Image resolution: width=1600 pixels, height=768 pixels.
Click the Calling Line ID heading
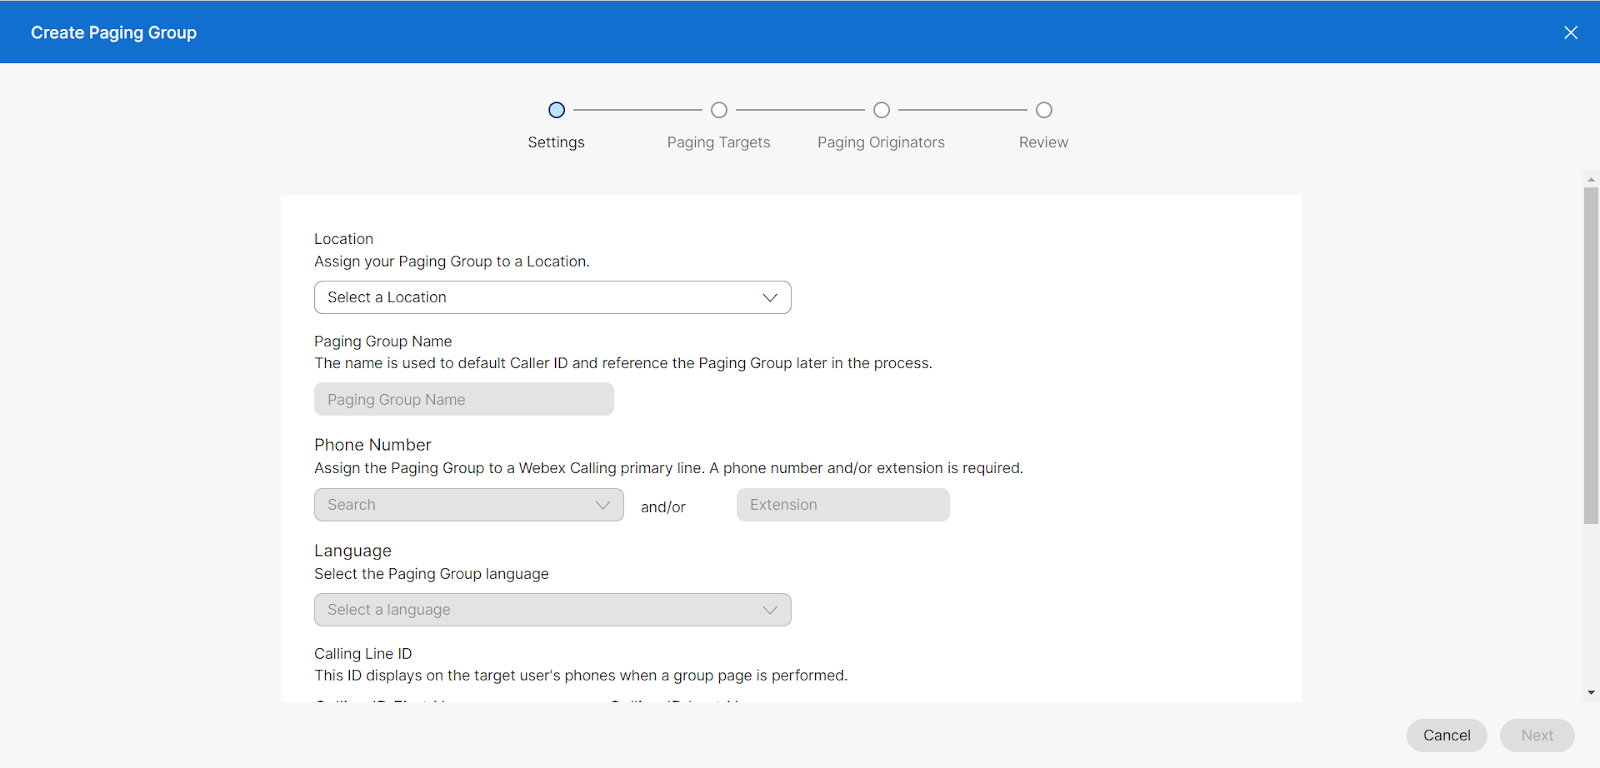(x=363, y=653)
